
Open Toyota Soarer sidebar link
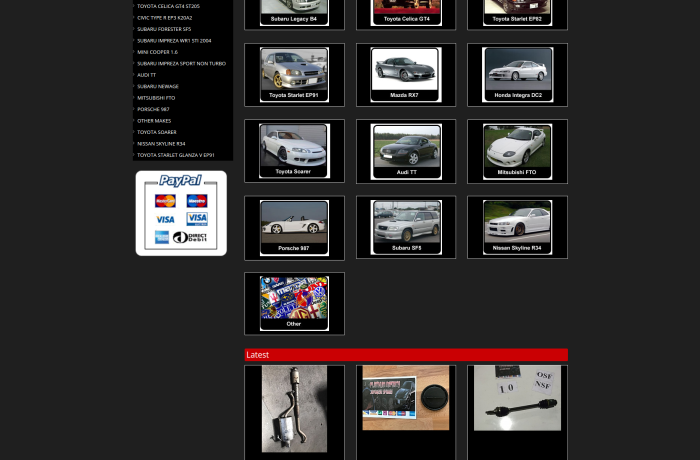tap(157, 132)
